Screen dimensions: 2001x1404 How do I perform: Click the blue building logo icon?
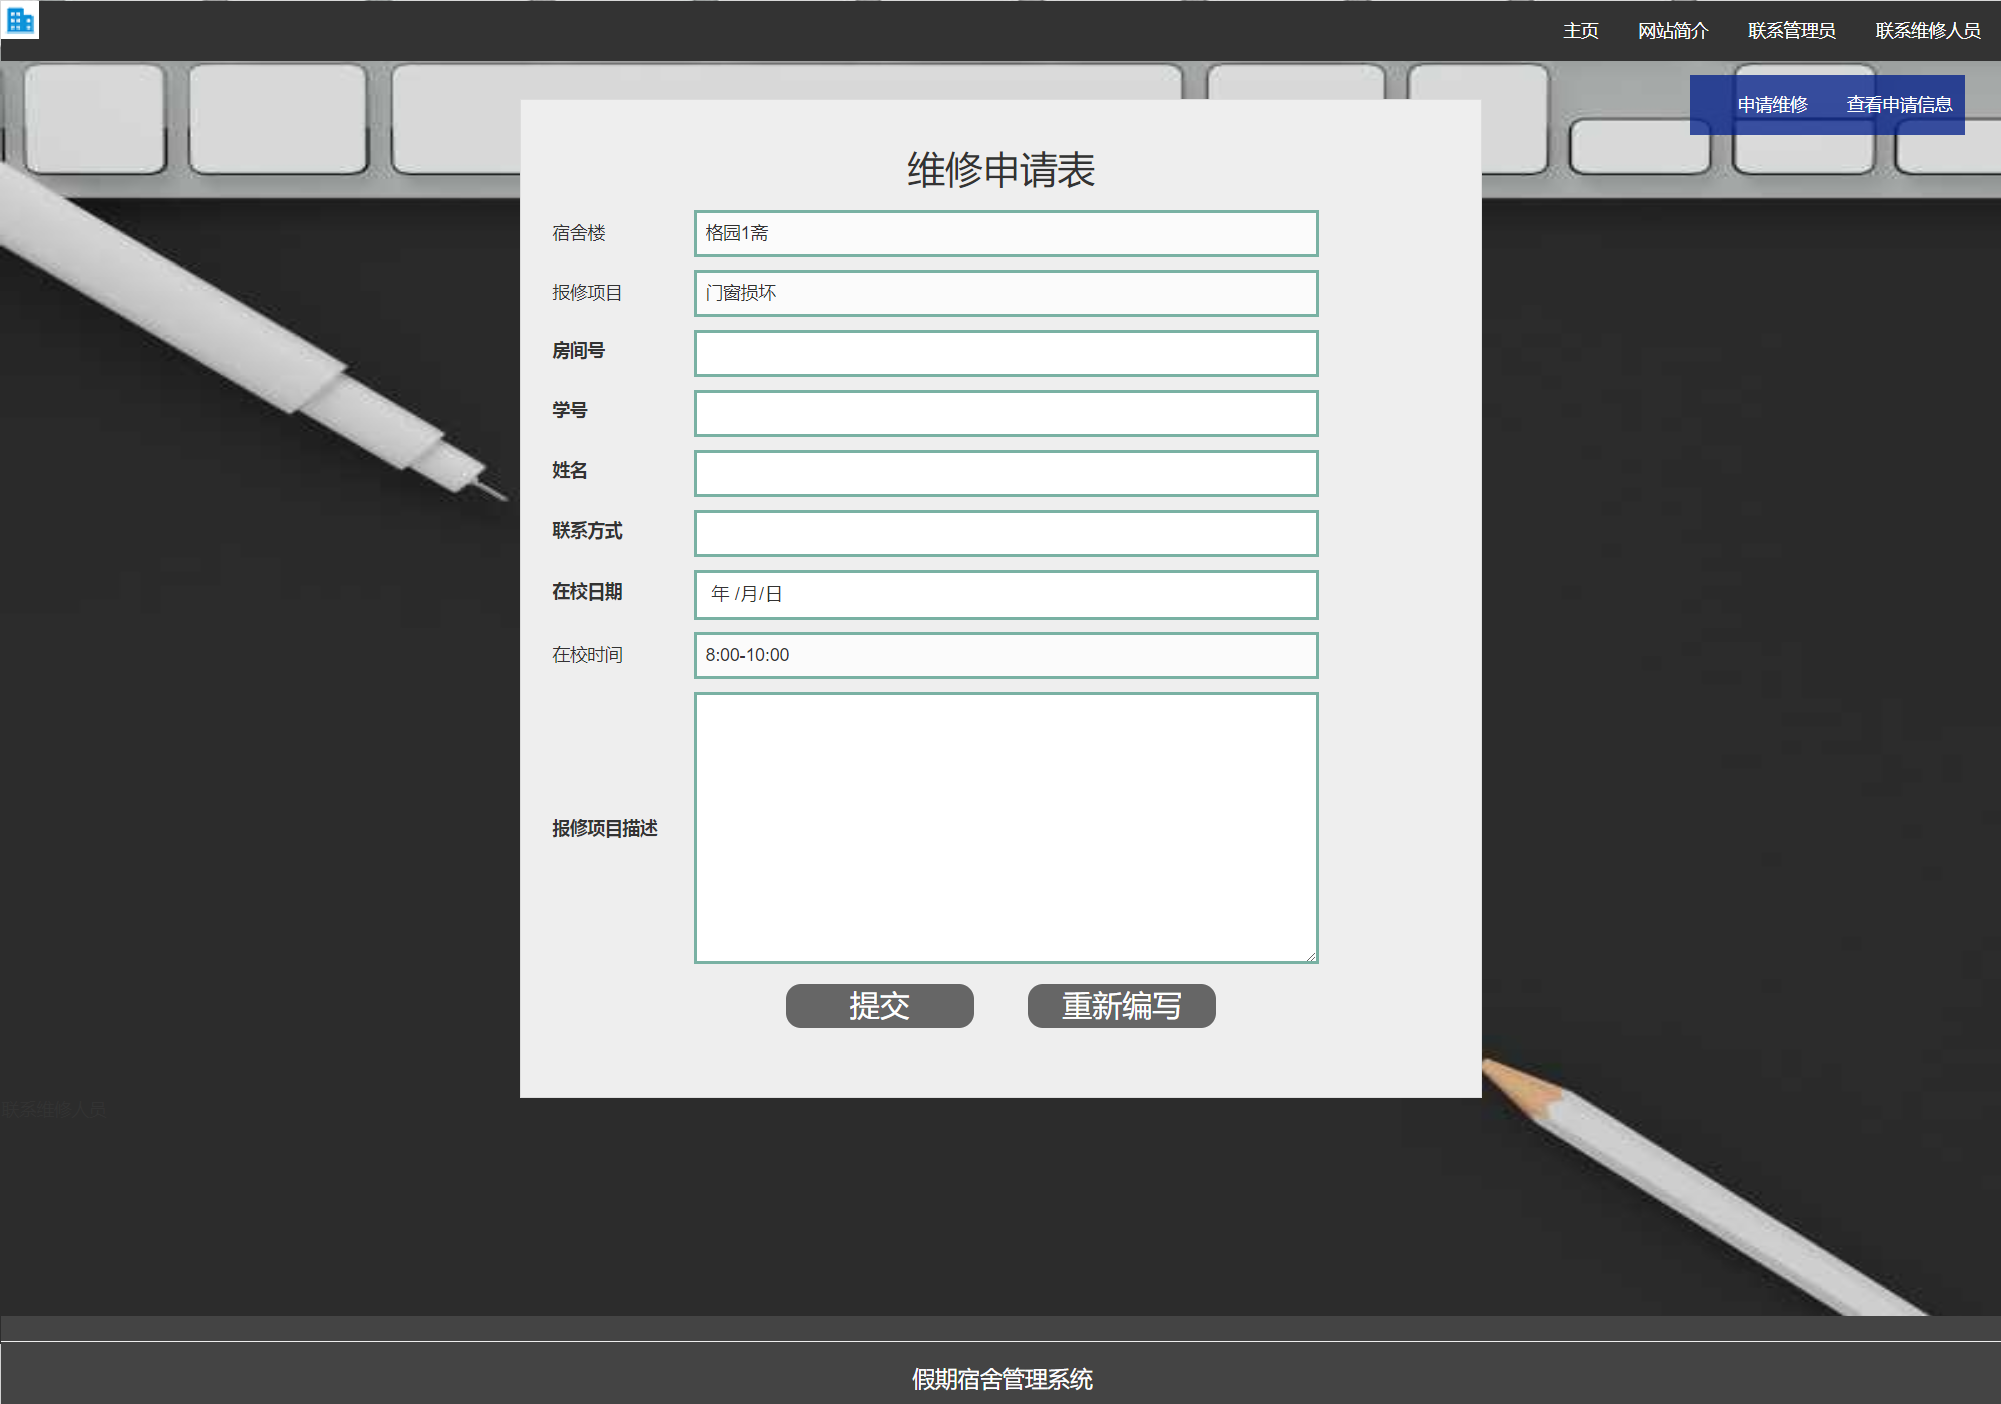[20, 20]
